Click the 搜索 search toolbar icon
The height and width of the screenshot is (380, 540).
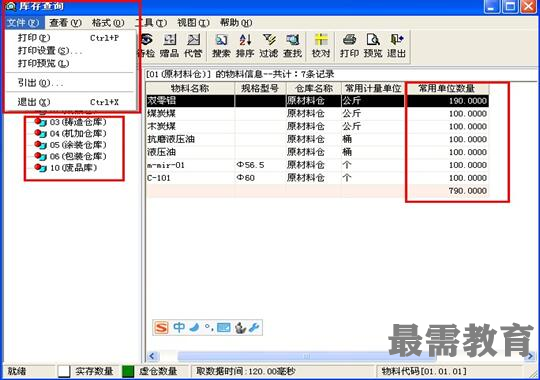tap(221, 46)
